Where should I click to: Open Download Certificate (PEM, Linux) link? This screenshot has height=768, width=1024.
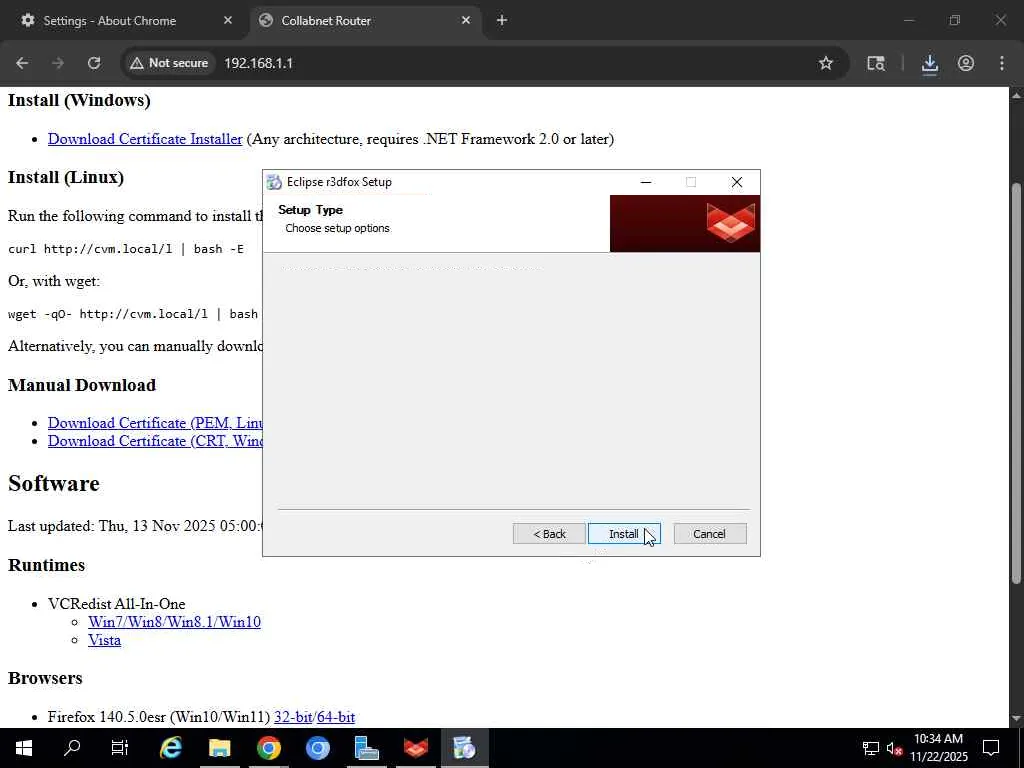click(155, 423)
